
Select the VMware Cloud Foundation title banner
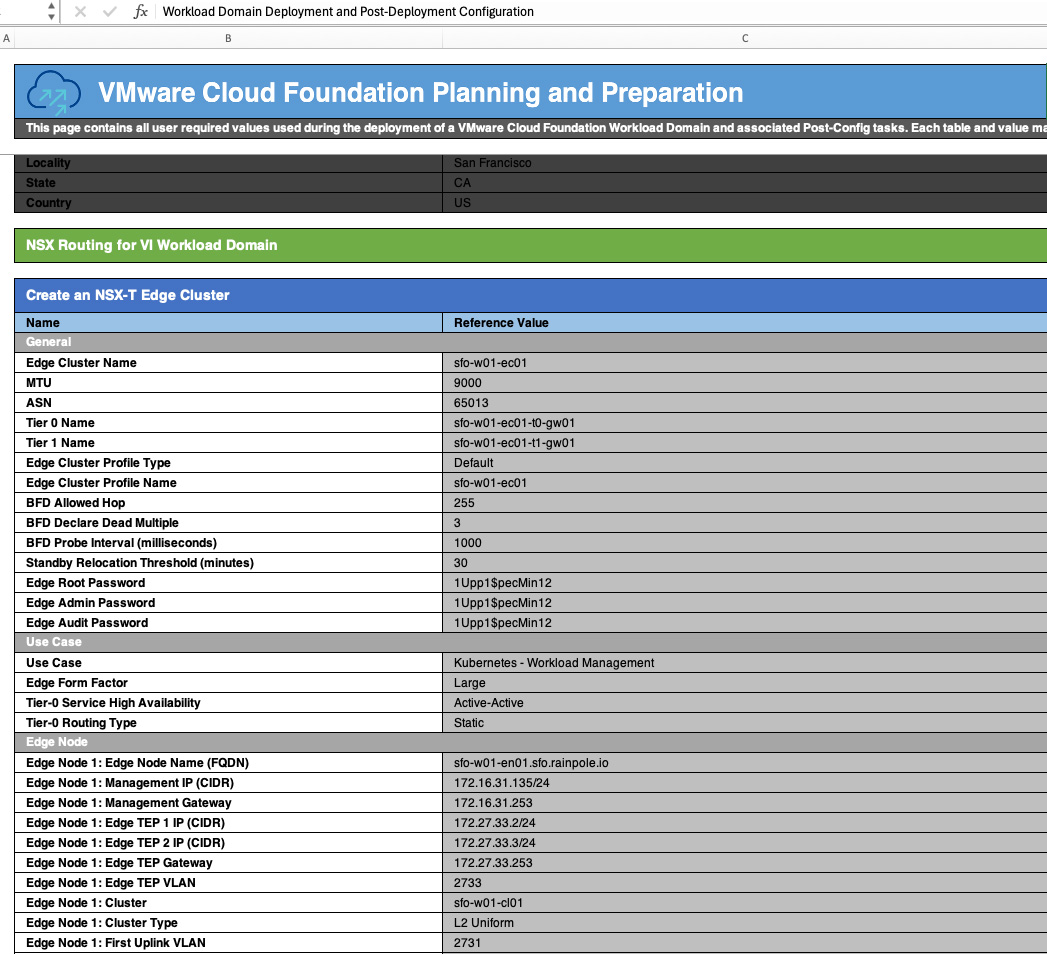(x=530, y=92)
